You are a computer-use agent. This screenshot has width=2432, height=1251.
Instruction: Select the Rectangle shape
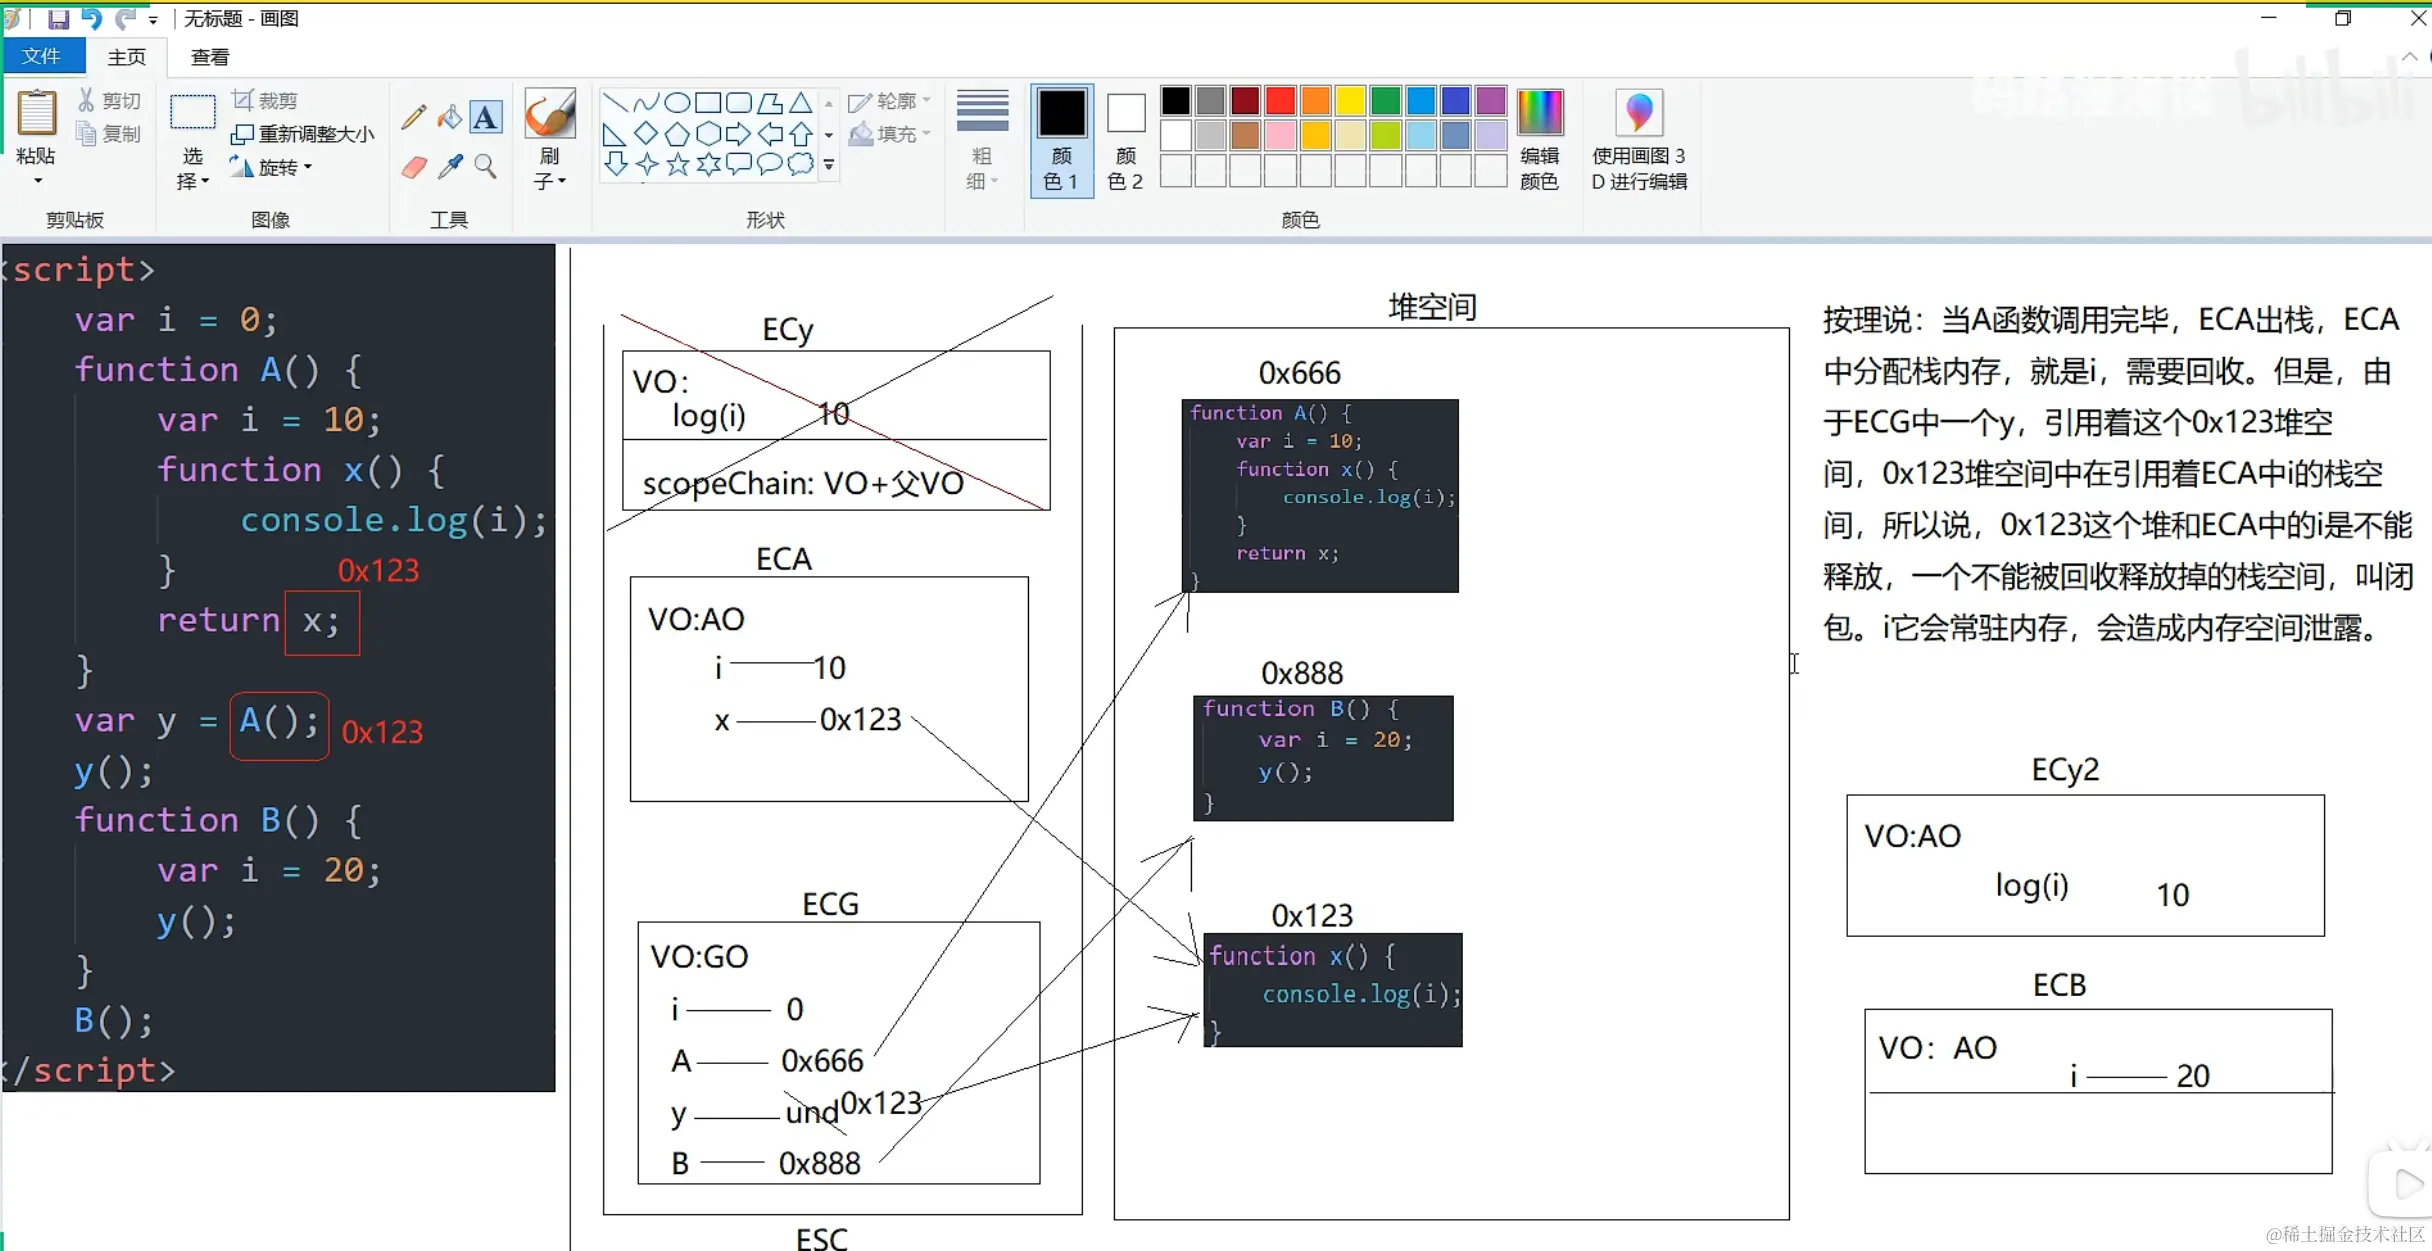(x=708, y=102)
